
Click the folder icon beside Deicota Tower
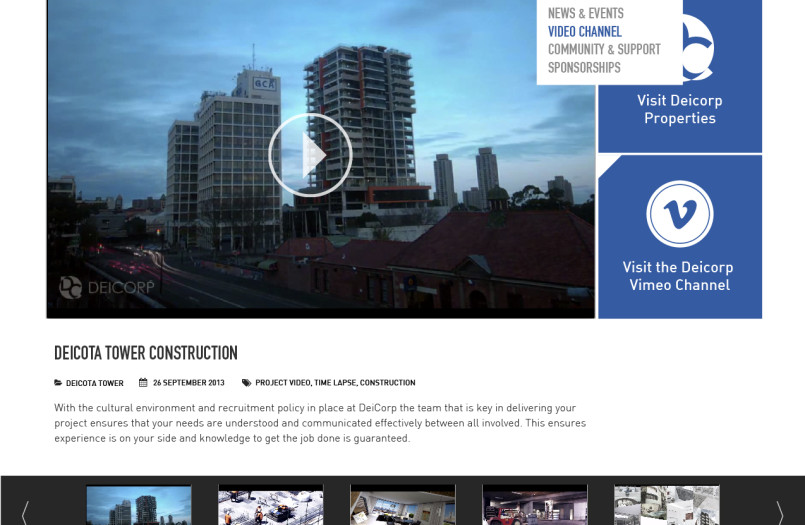click(x=58, y=383)
